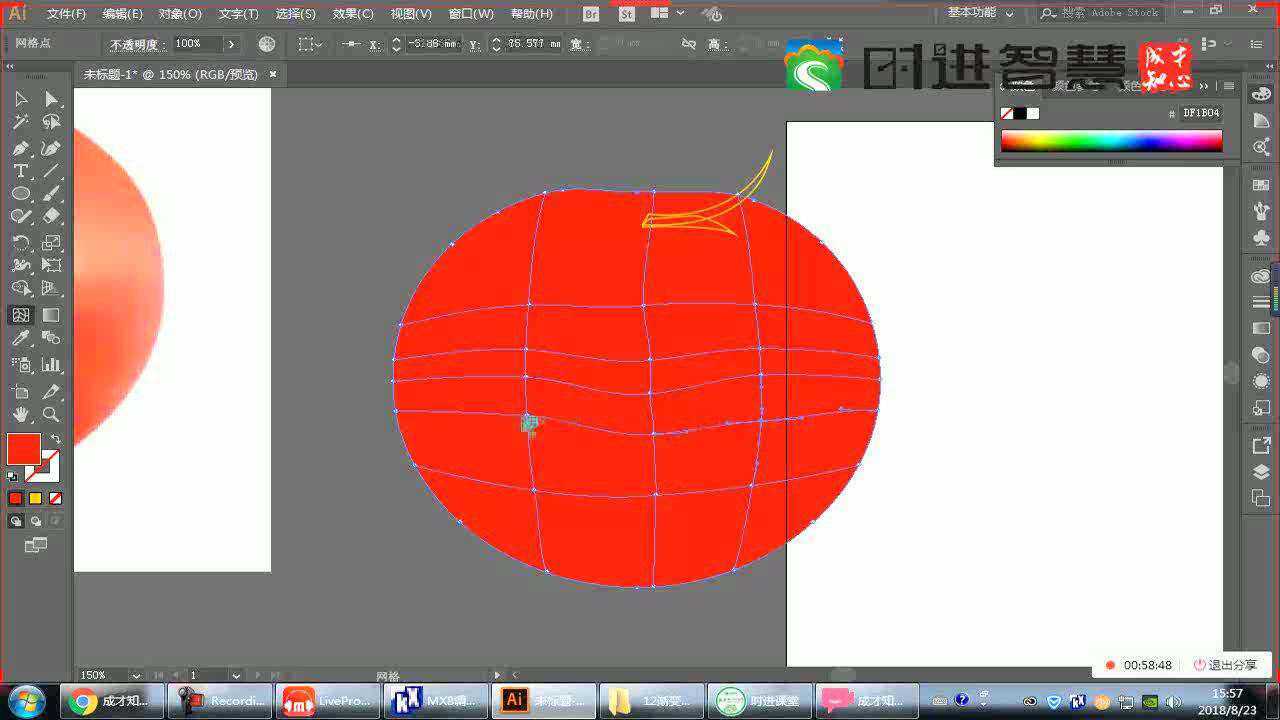Choose the Type tool
This screenshot has width=1280, height=720.
(x=20, y=171)
